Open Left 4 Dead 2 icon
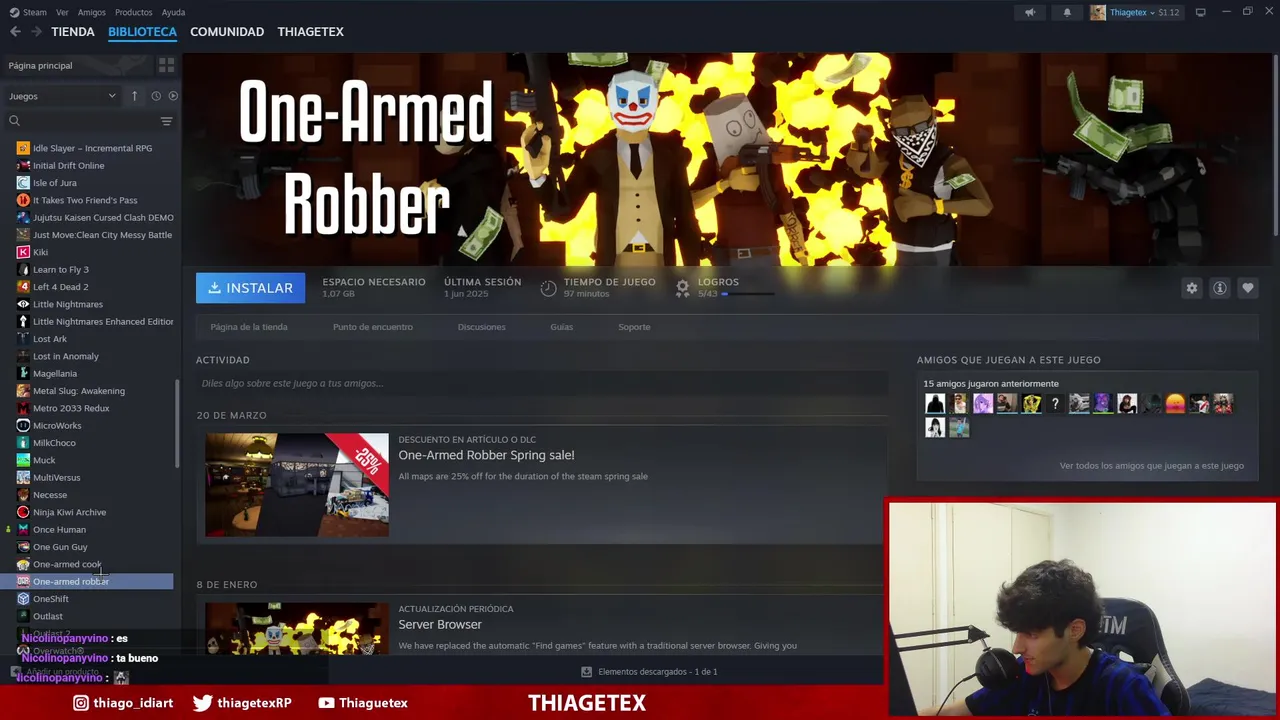The image size is (1280, 720). tap(23, 287)
